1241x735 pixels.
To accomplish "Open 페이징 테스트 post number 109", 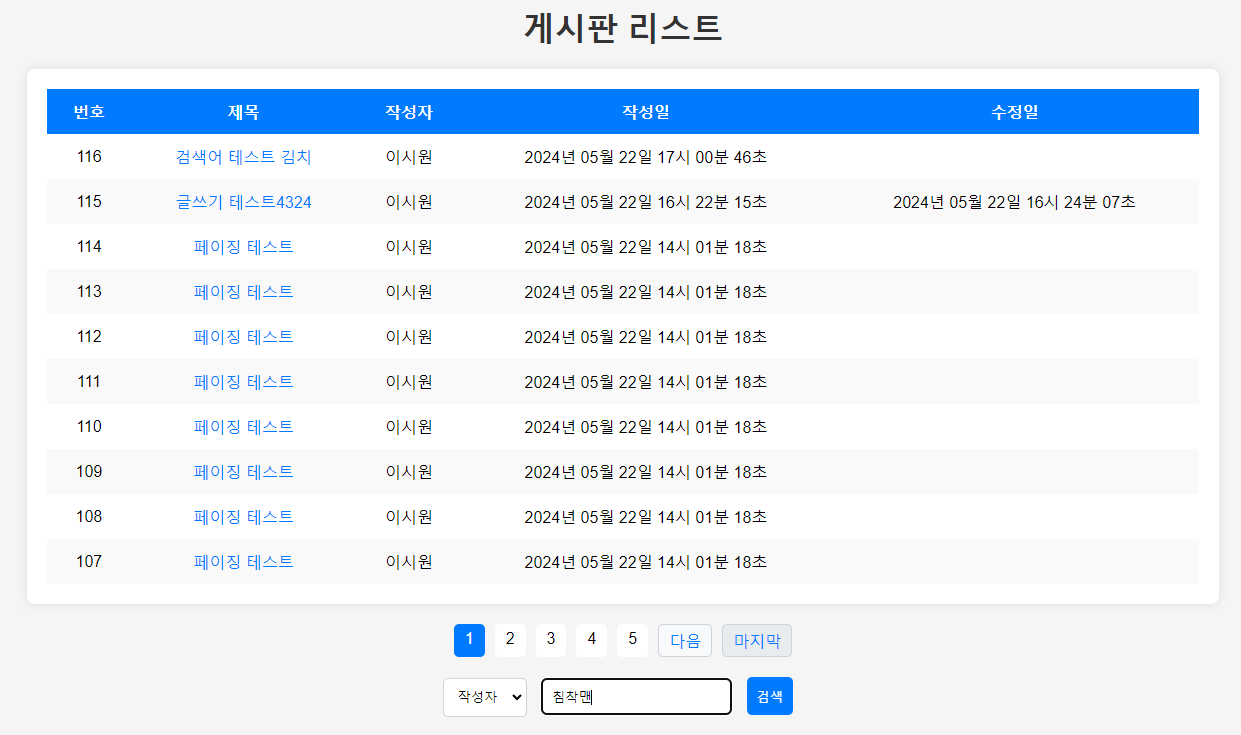I will point(244,472).
